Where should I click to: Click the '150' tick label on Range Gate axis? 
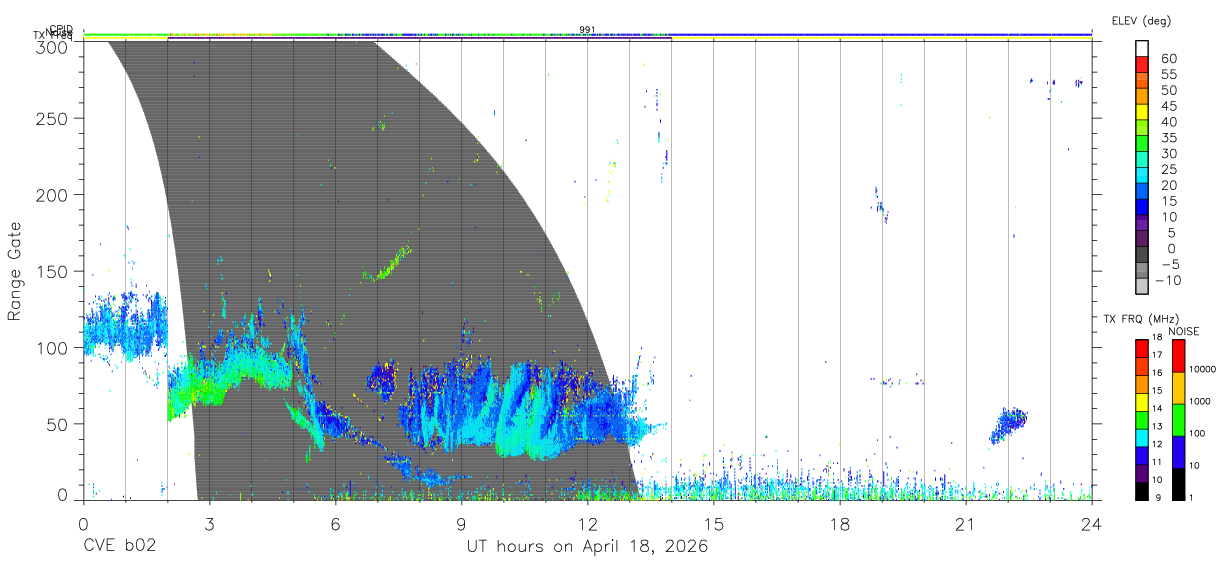[52, 271]
